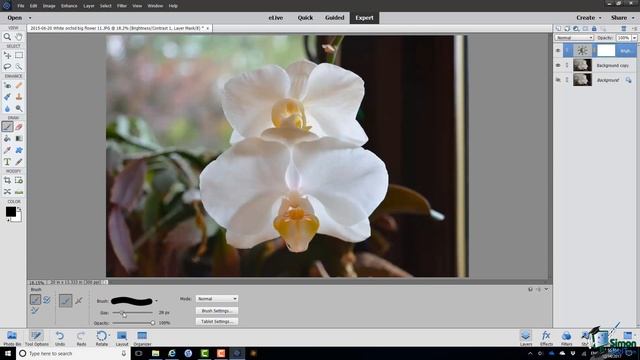Collapse the Tool Options panel arrow

point(546,289)
